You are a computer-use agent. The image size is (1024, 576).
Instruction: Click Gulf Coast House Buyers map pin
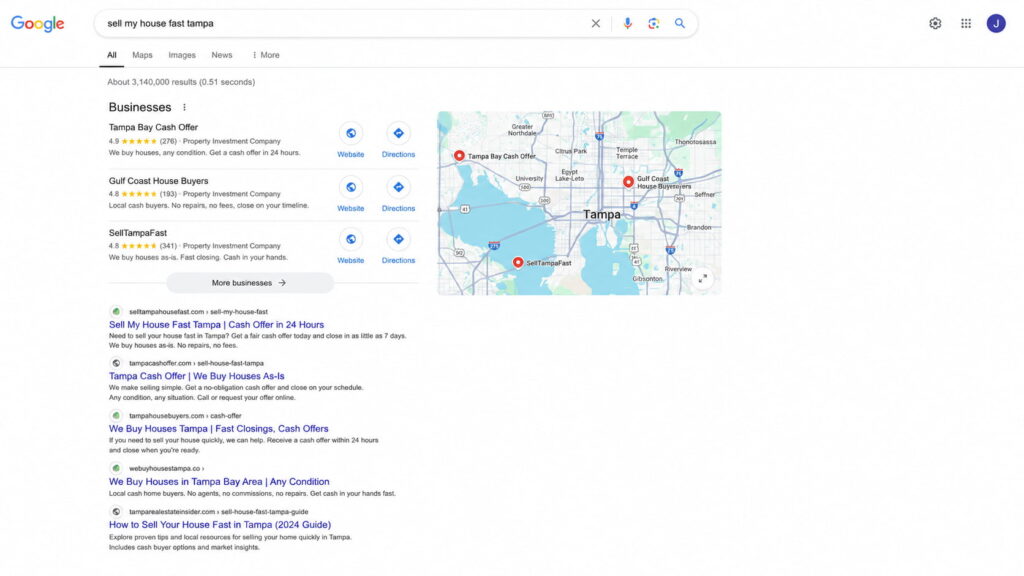point(628,182)
